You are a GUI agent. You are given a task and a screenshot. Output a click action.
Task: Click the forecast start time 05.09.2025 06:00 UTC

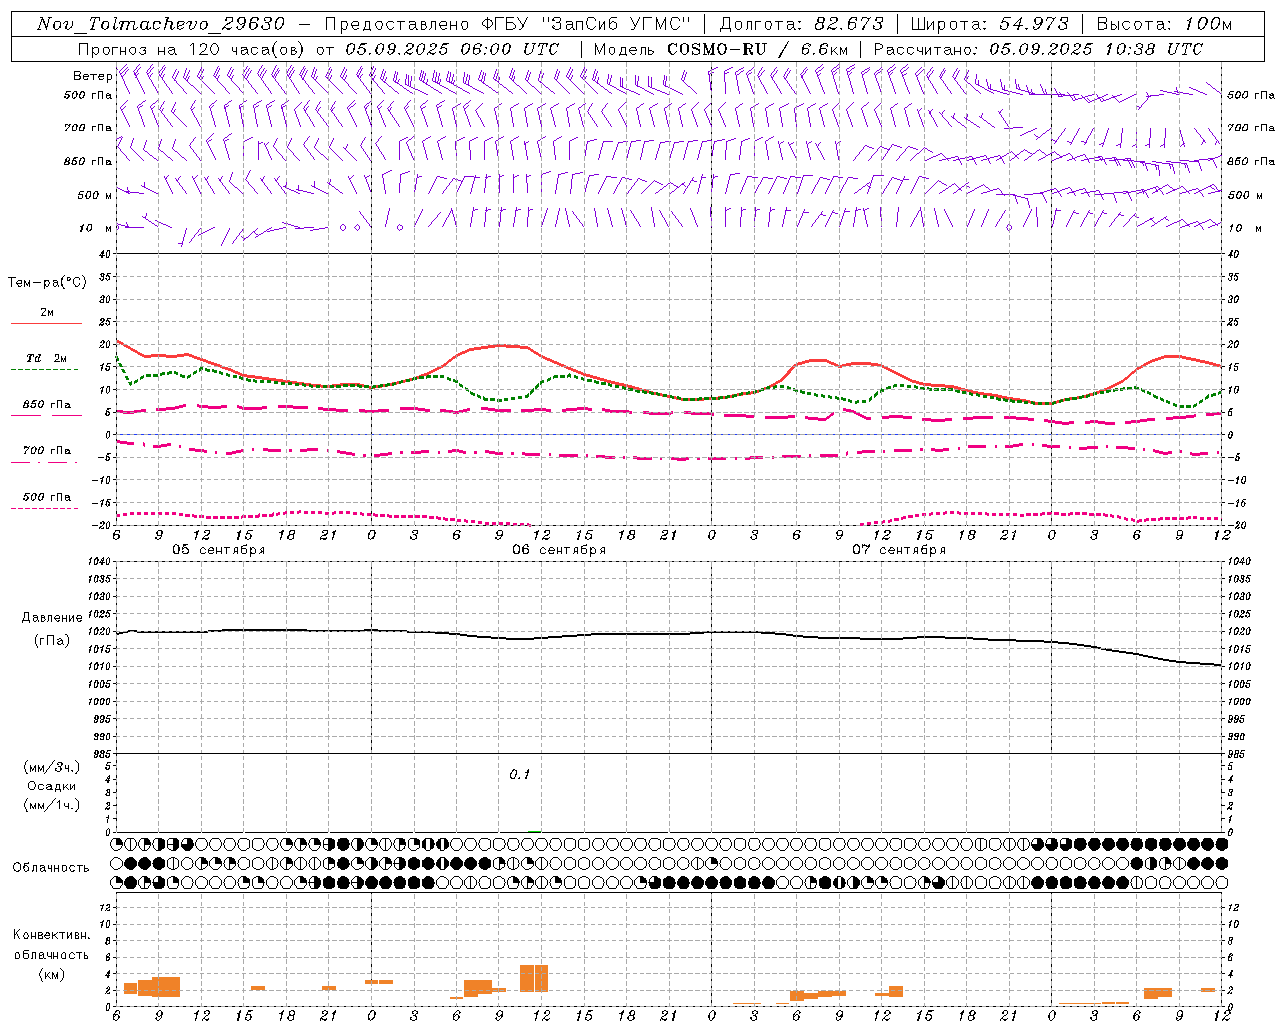coord(452,49)
